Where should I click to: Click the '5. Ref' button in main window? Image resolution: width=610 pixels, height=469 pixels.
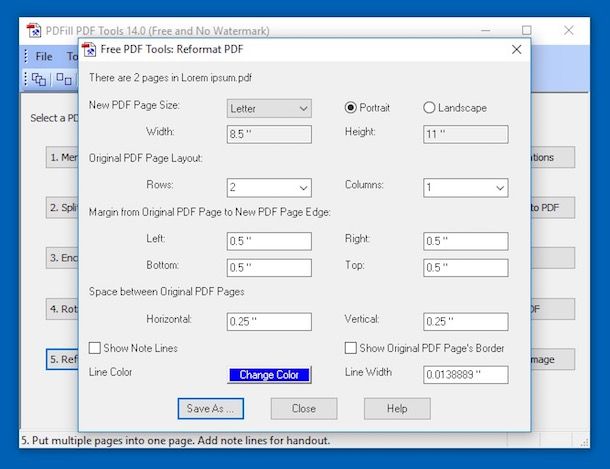[x=62, y=359]
